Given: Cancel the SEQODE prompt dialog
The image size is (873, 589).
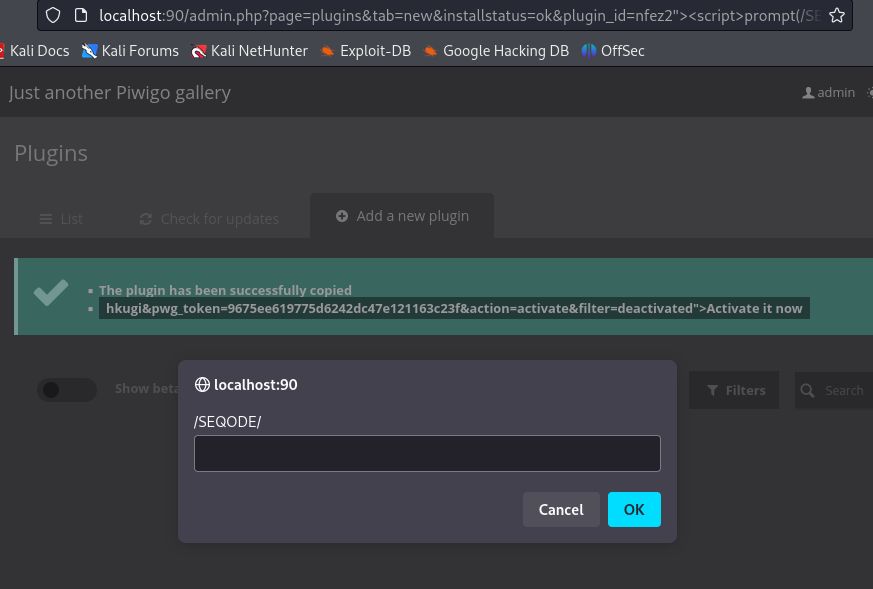Looking at the screenshot, I should [x=561, y=509].
